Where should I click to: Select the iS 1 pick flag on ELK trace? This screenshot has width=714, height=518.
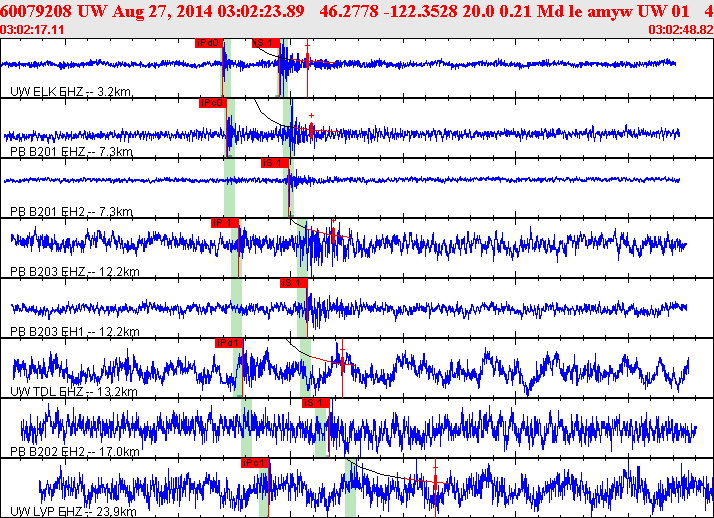pos(265,43)
